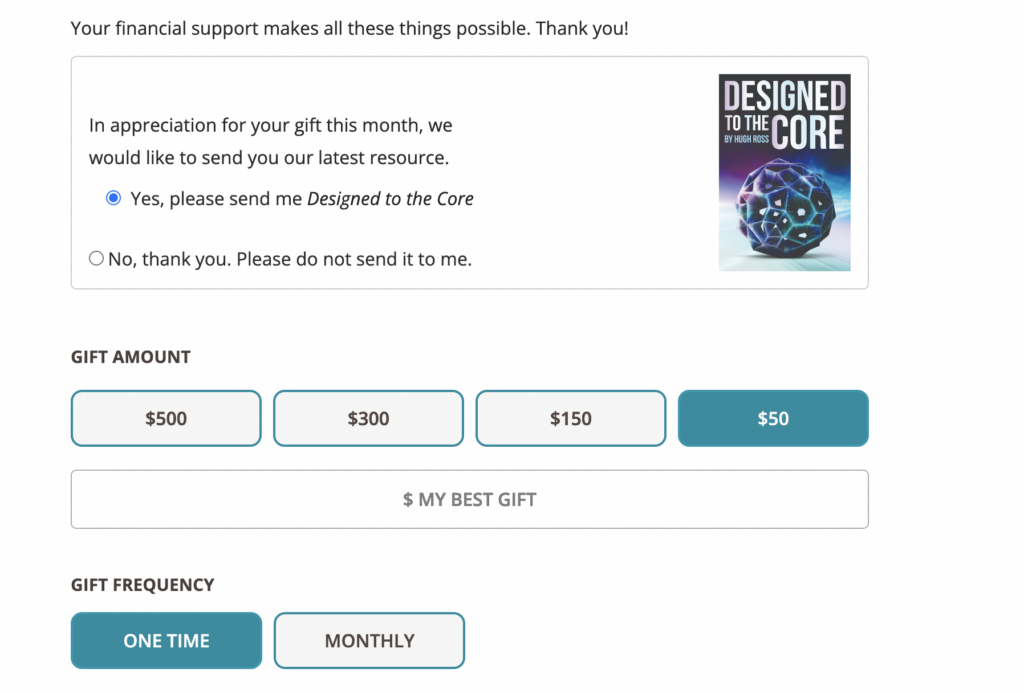Choose the 'No, thank you' radio button
The width and height of the screenshot is (1024, 693).
pos(96,259)
